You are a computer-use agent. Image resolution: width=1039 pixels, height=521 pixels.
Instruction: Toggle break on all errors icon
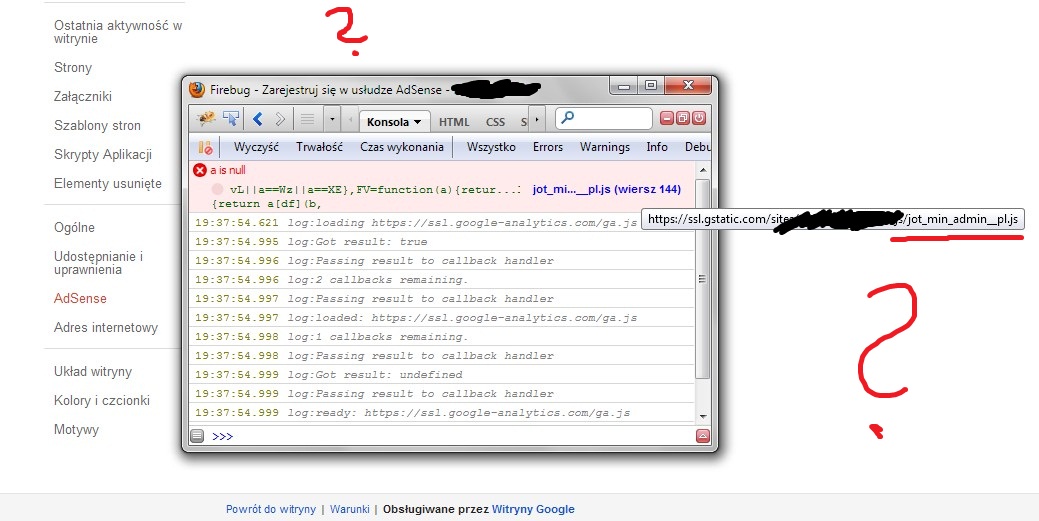[205, 147]
